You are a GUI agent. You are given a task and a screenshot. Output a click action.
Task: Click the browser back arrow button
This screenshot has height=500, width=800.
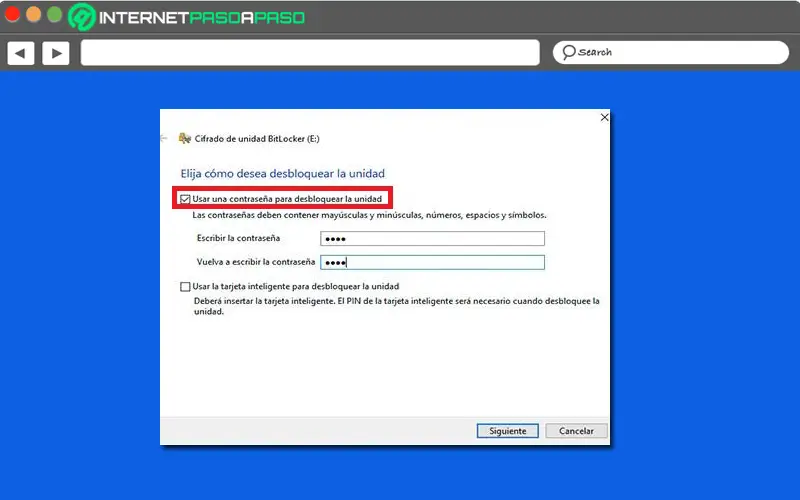(20, 53)
